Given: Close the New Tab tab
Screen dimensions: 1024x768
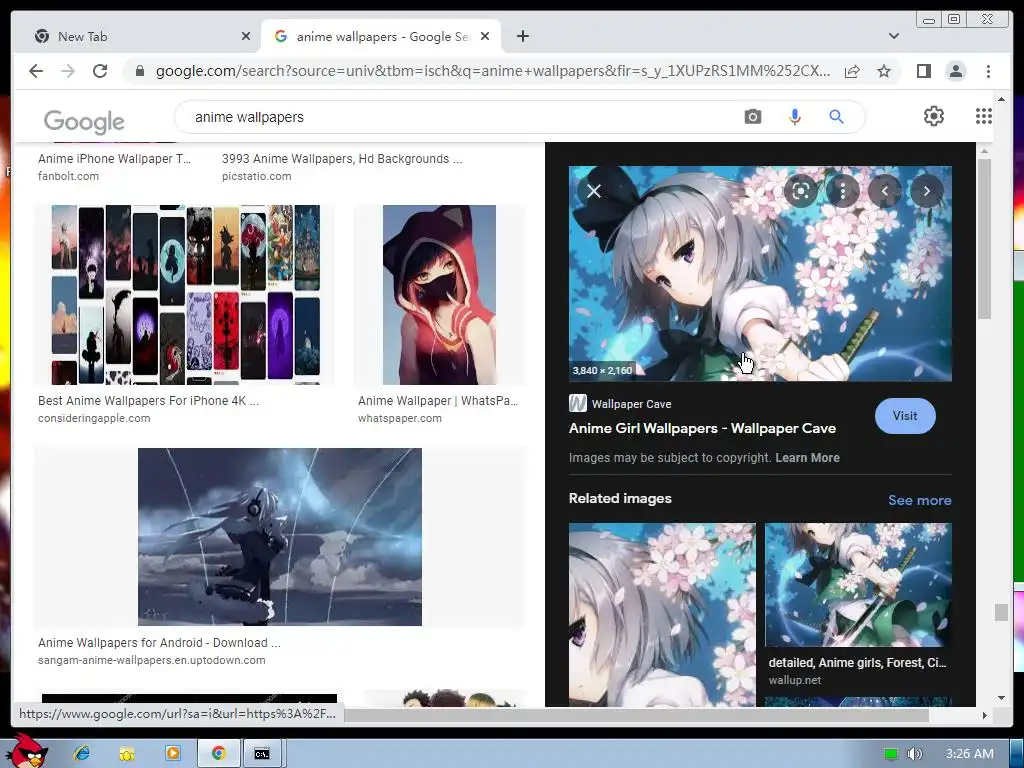Looking at the screenshot, I should [246, 37].
